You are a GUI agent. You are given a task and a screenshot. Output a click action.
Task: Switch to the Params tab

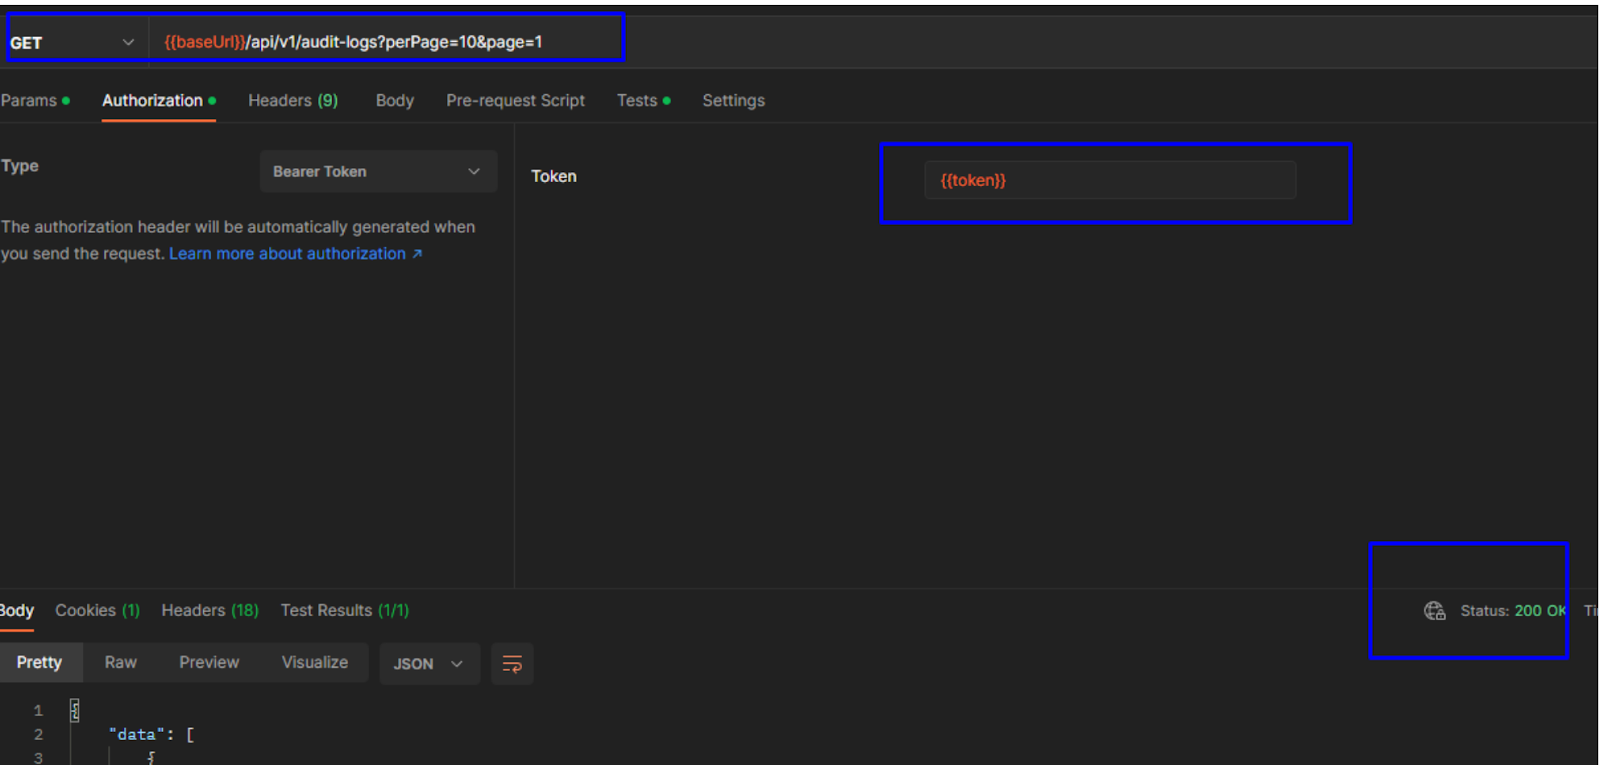click(29, 101)
